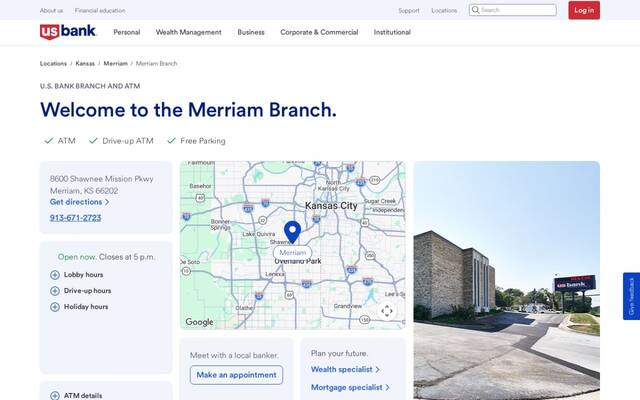This screenshot has height=400, width=640.
Task: Expand Lobby hours section
Action: [77, 275]
